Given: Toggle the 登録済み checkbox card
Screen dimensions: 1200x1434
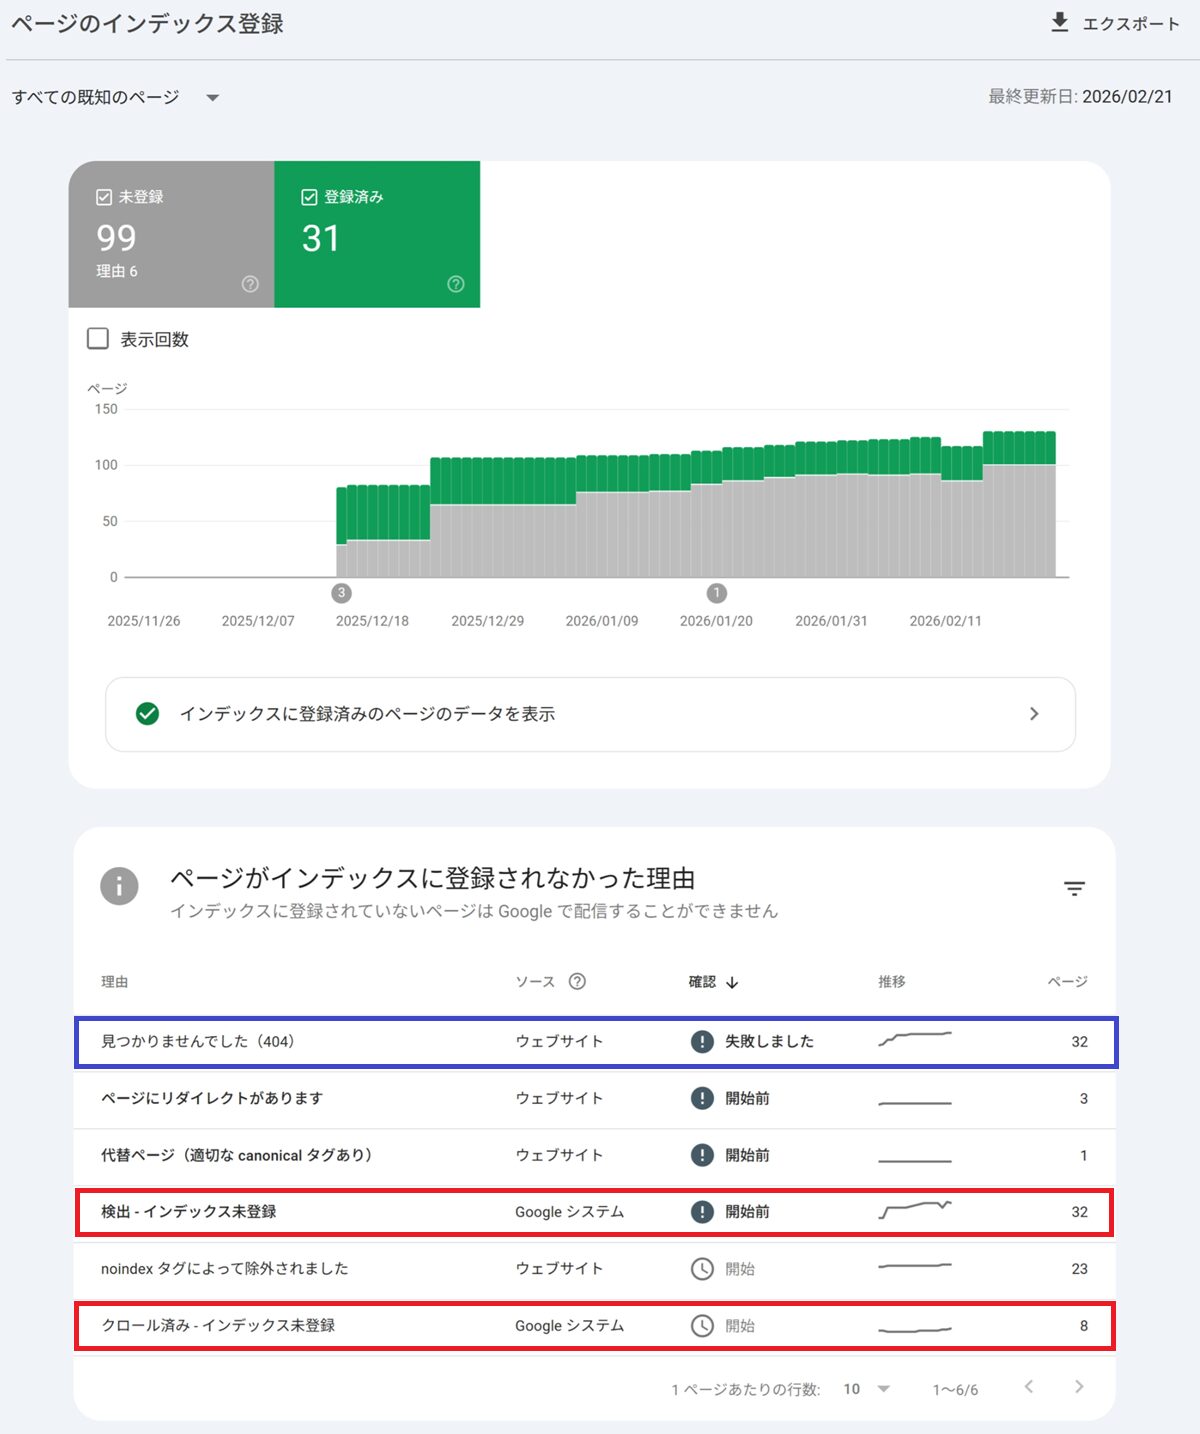Looking at the screenshot, I should pos(310,197).
